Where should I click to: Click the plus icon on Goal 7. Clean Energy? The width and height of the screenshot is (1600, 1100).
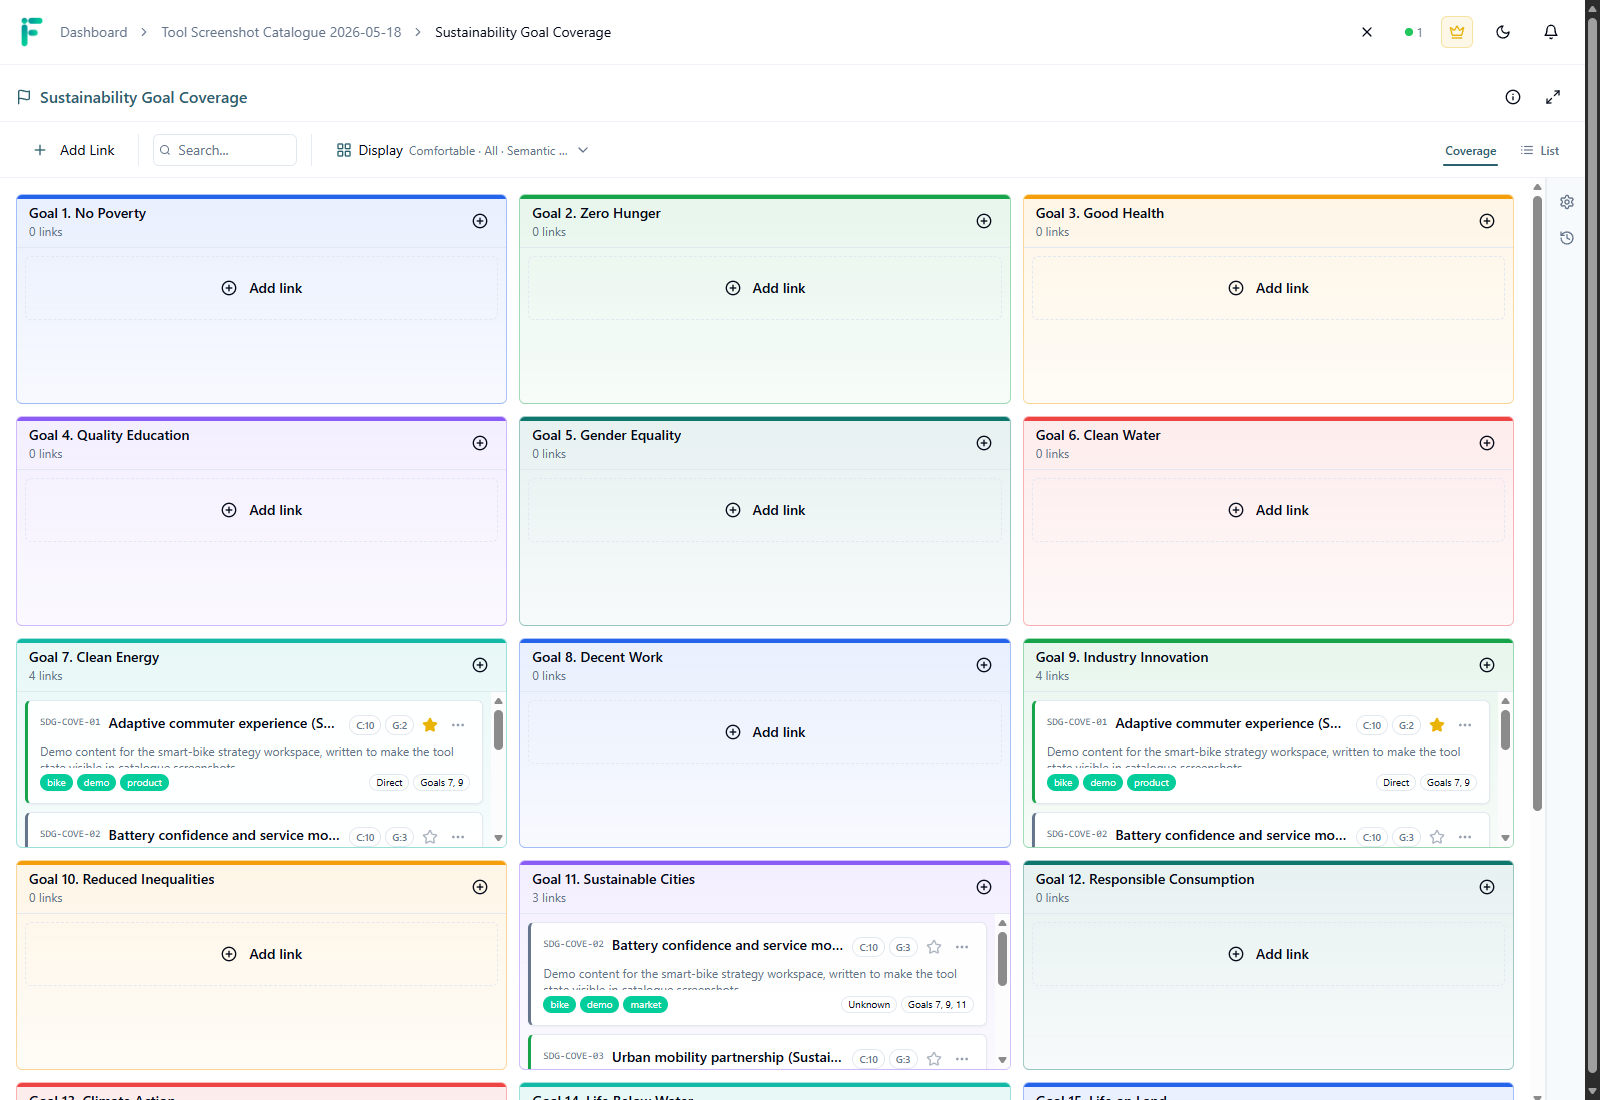tap(480, 665)
